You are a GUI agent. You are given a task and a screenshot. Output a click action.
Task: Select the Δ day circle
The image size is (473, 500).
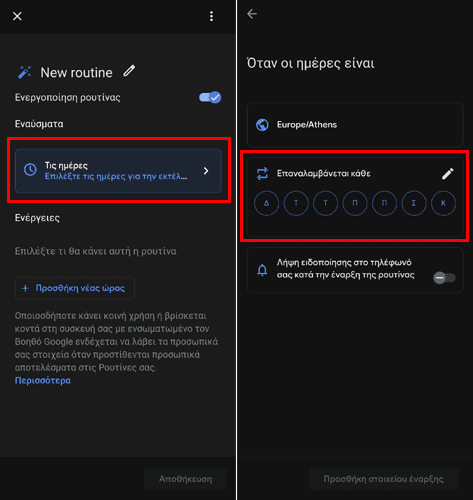(266, 203)
